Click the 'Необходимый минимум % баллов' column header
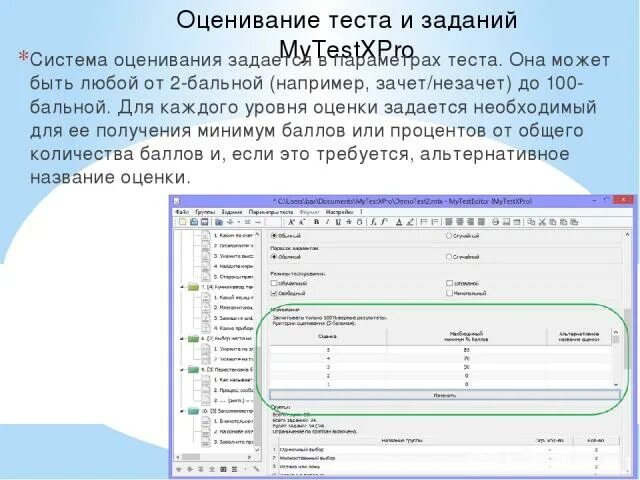Screen dimensions: 640x480 [466, 336]
